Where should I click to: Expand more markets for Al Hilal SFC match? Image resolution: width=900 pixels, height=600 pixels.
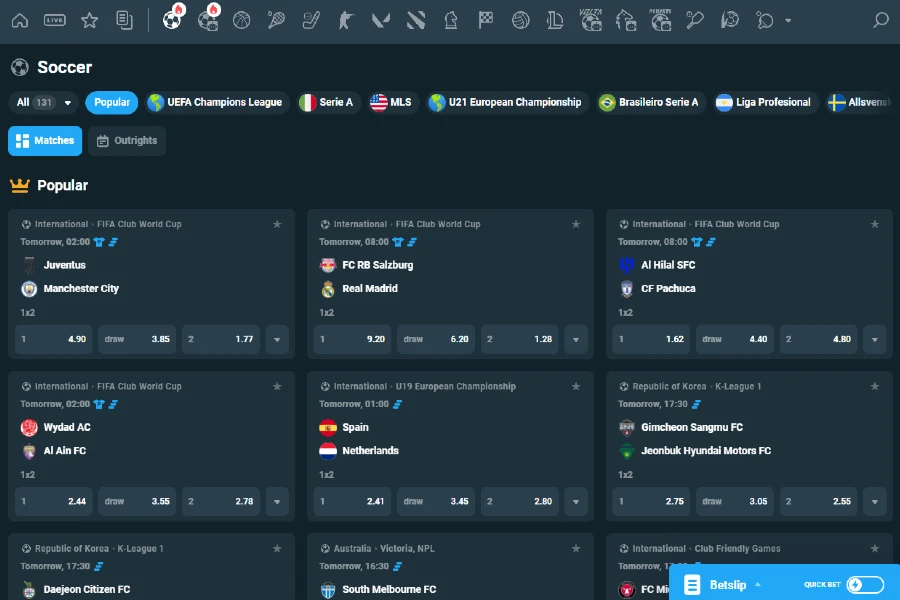pyautogui.click(x=875, y=339)
